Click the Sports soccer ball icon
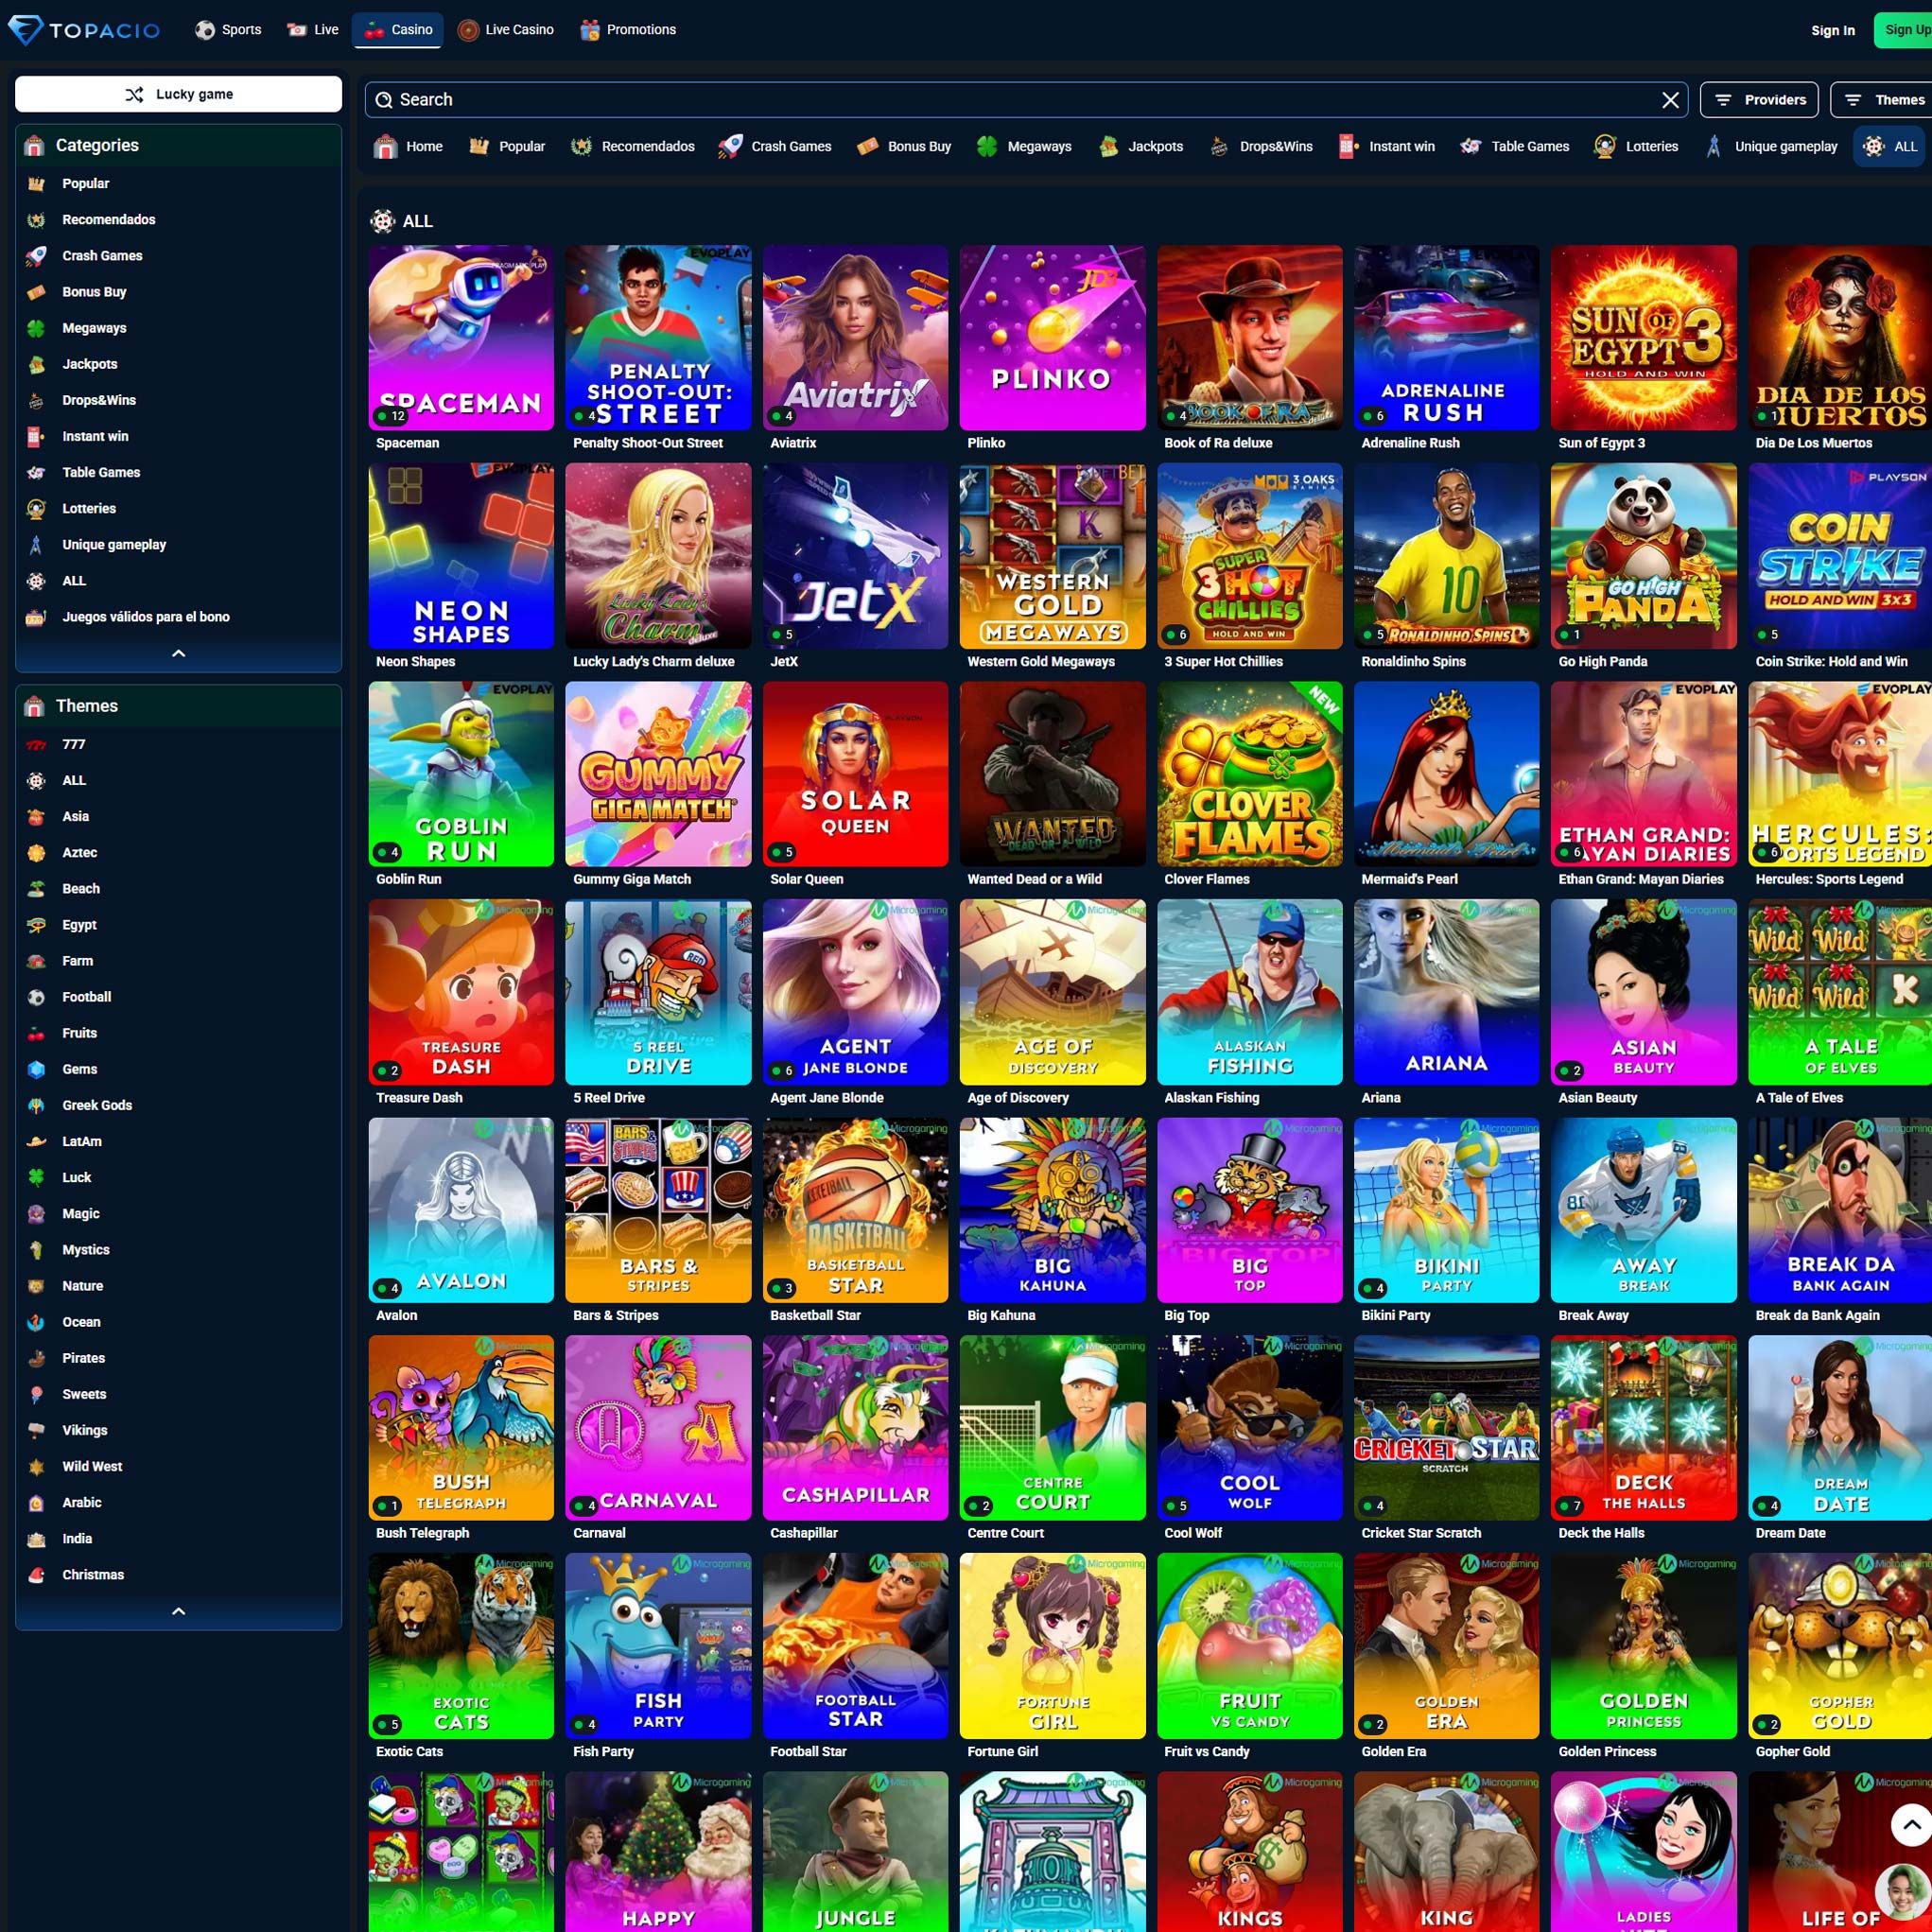 (x=205, y=30)
